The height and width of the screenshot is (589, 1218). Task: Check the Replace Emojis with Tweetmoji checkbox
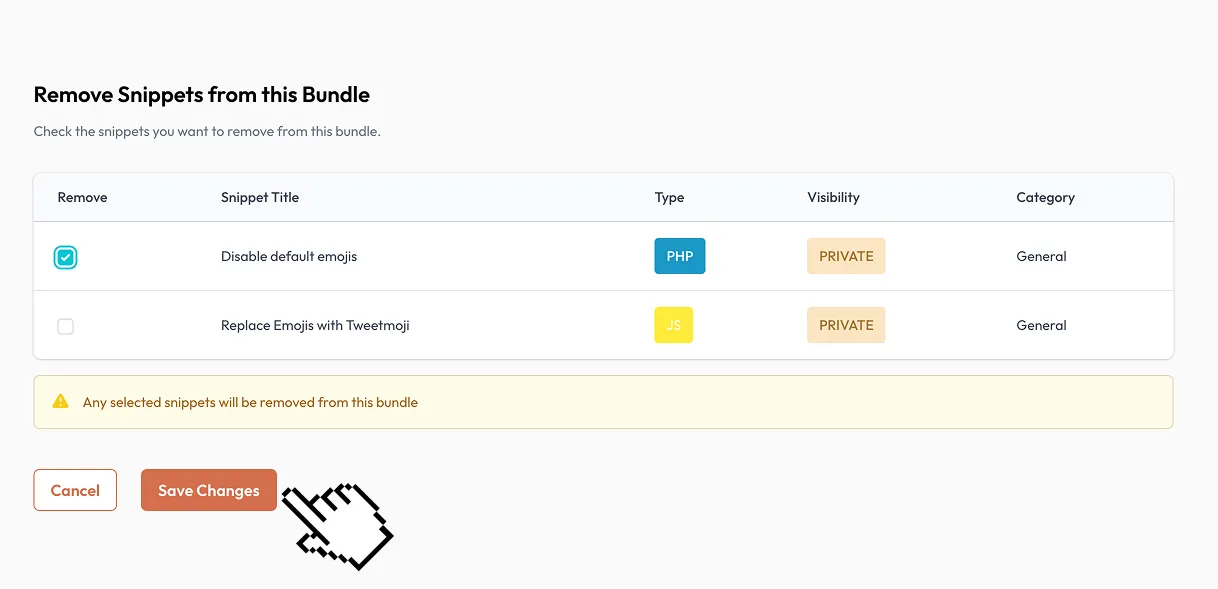(x=65, y=326)
